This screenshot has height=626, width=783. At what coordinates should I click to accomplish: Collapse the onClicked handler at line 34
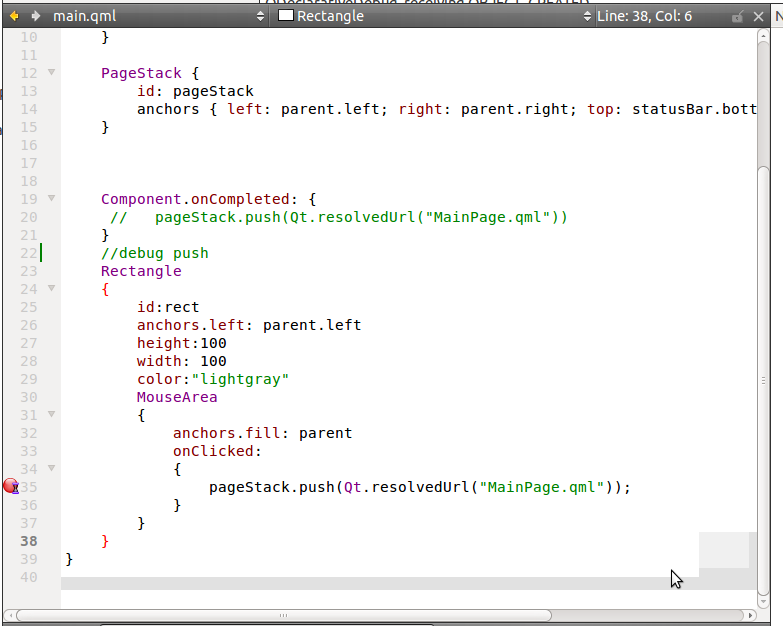[51, 469]
